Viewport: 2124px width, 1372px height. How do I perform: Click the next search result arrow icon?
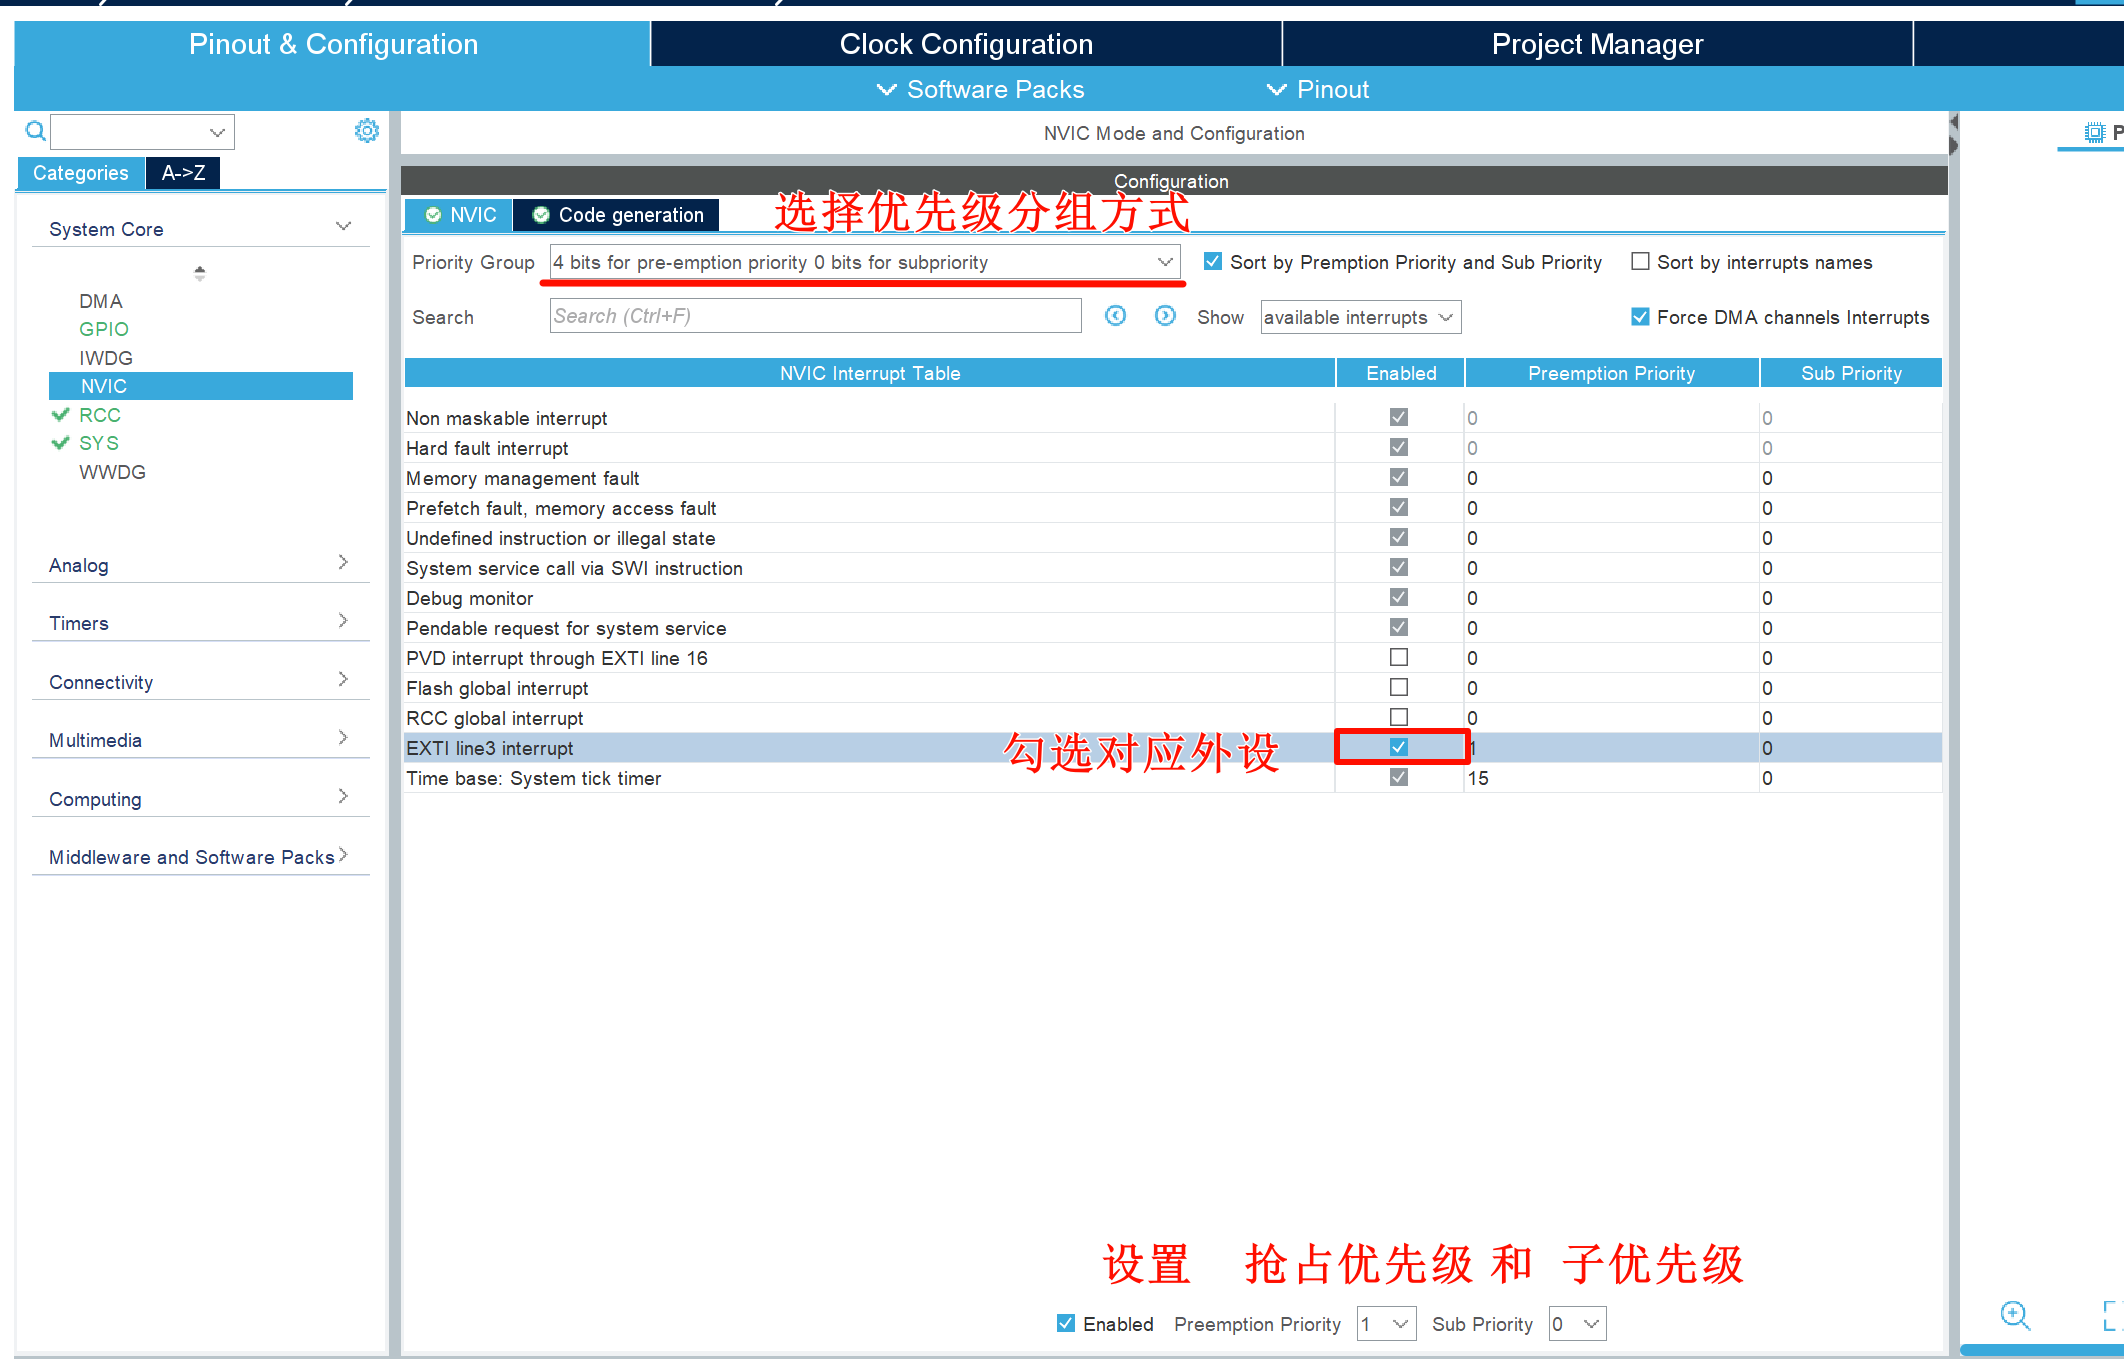click(x=1165, y=316)
